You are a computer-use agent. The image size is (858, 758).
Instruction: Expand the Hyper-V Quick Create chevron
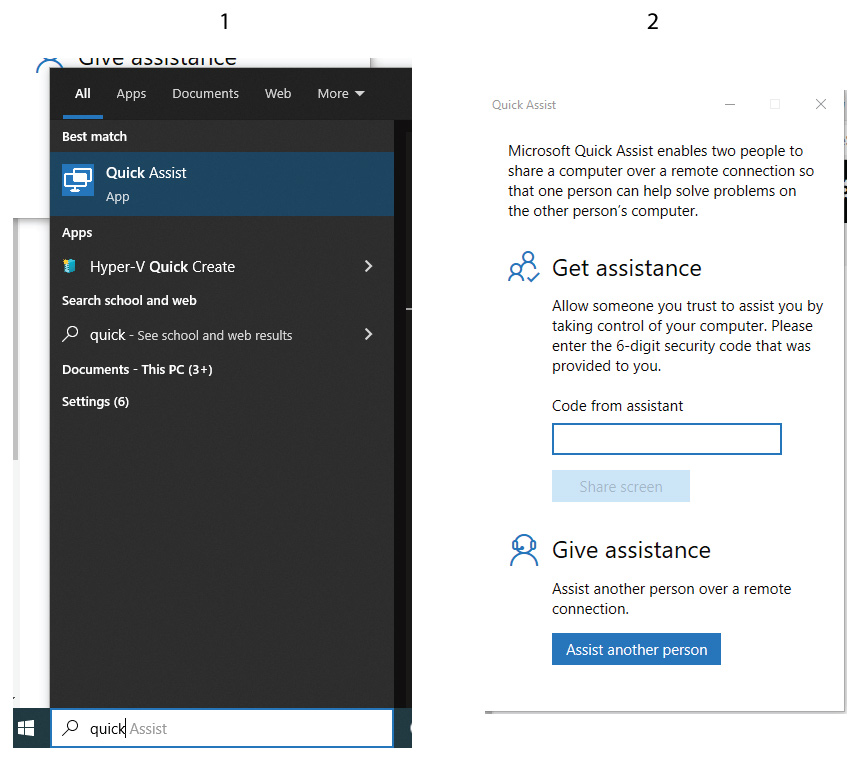click(x=368, y=266)
